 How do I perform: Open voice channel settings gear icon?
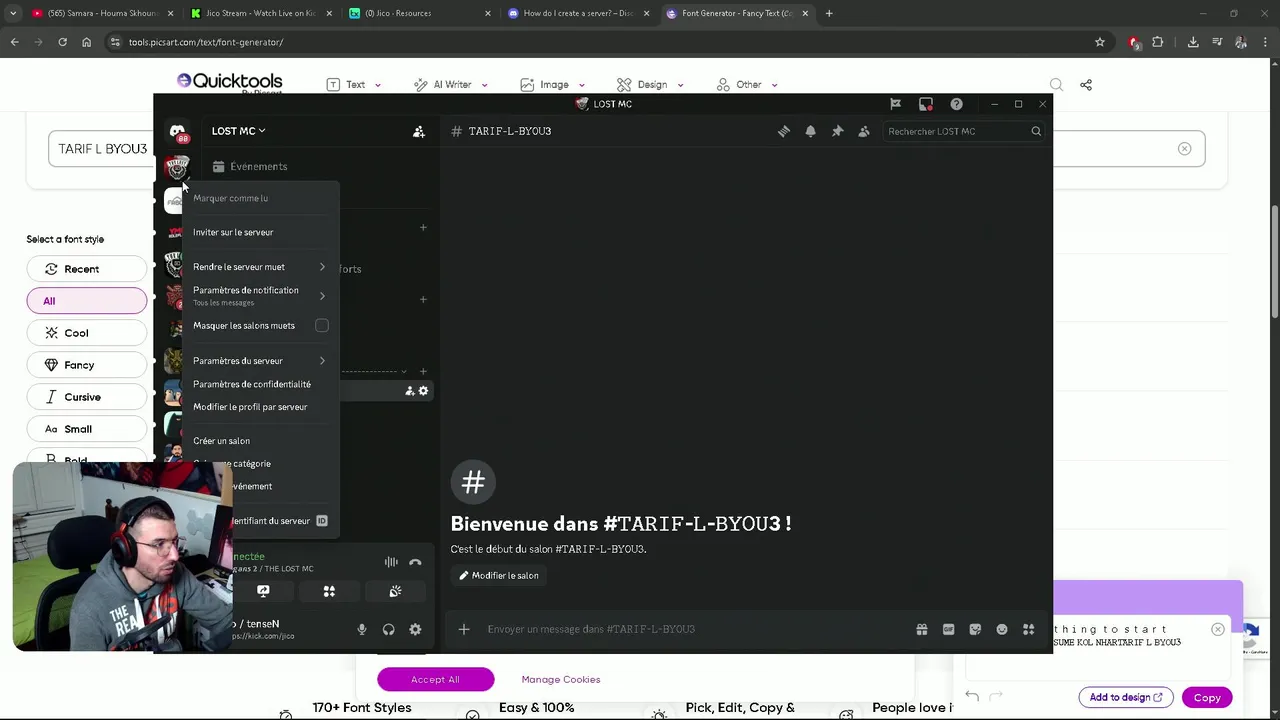423,391
